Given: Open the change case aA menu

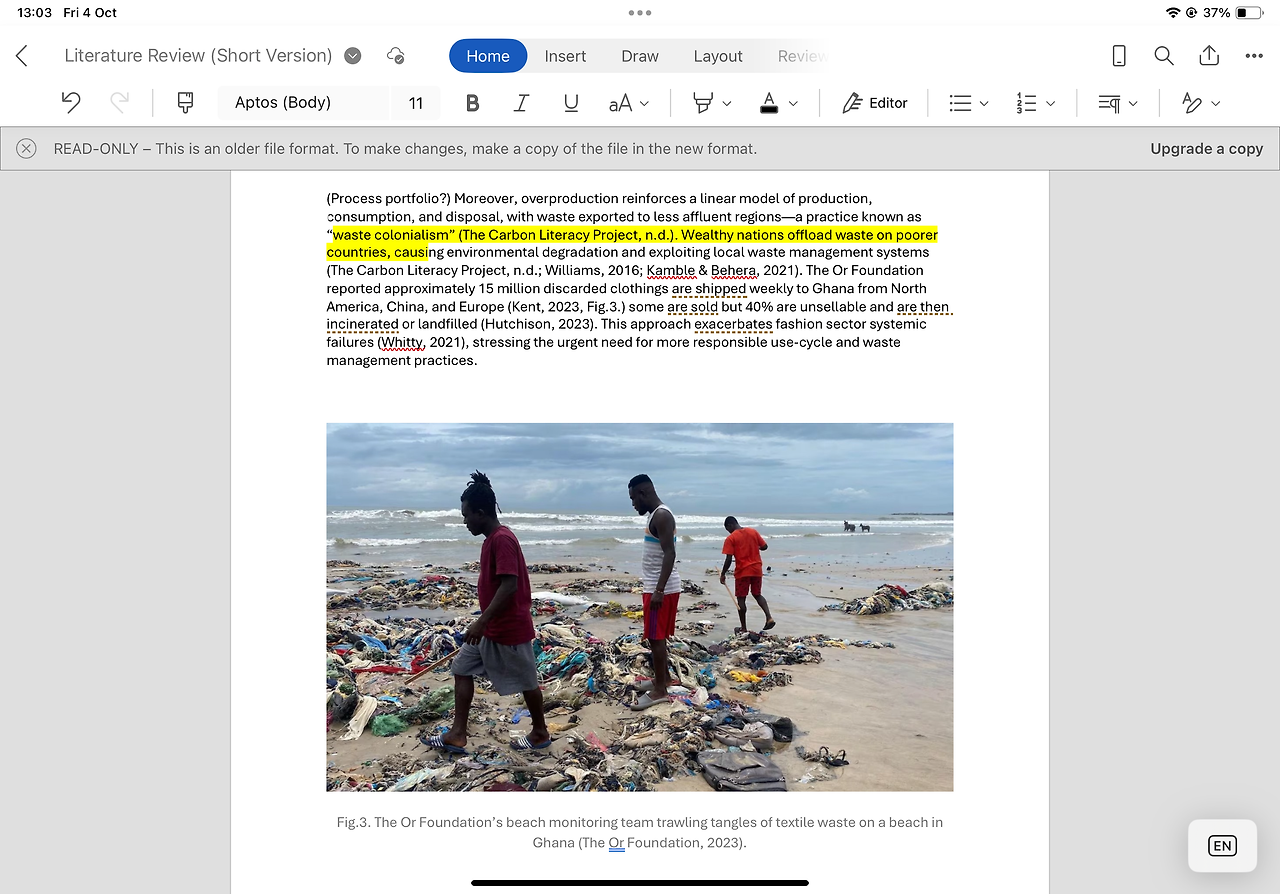Looking at the screenshot, I should pyautogui.click(x=629, y=103).
